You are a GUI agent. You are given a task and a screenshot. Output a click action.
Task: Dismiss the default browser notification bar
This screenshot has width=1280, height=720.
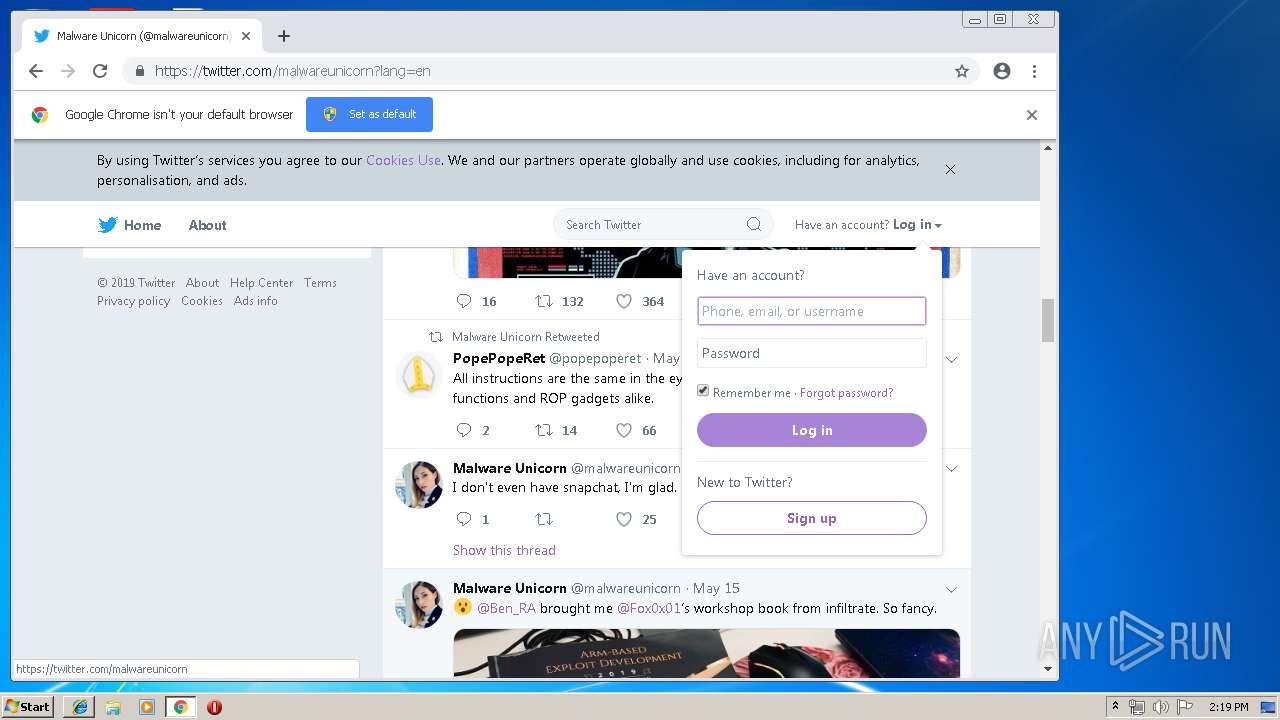1032,115
